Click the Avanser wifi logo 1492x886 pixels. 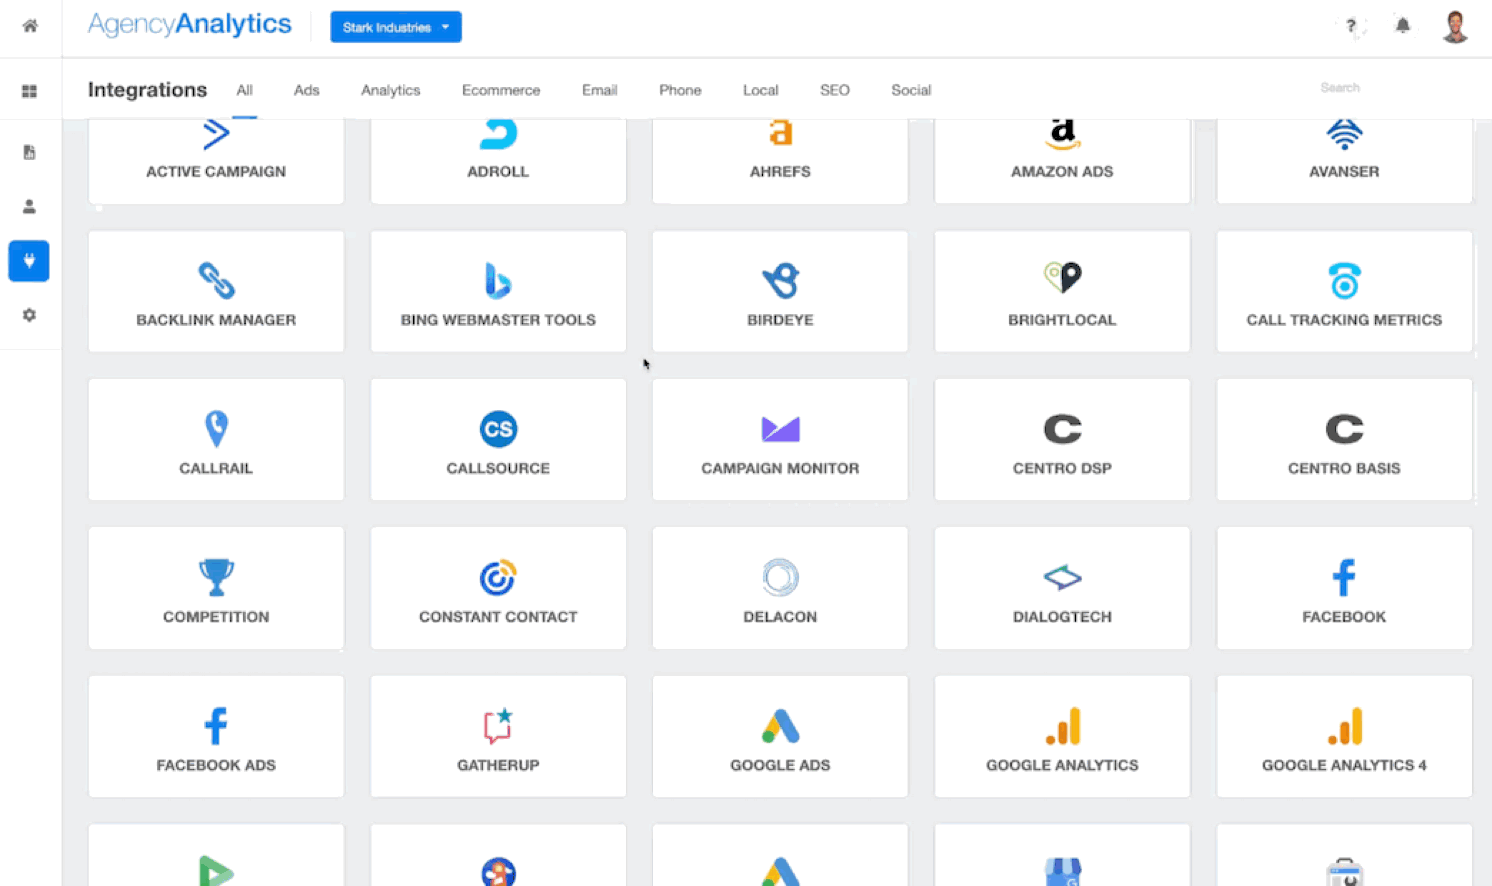(x=1344, y=134)
